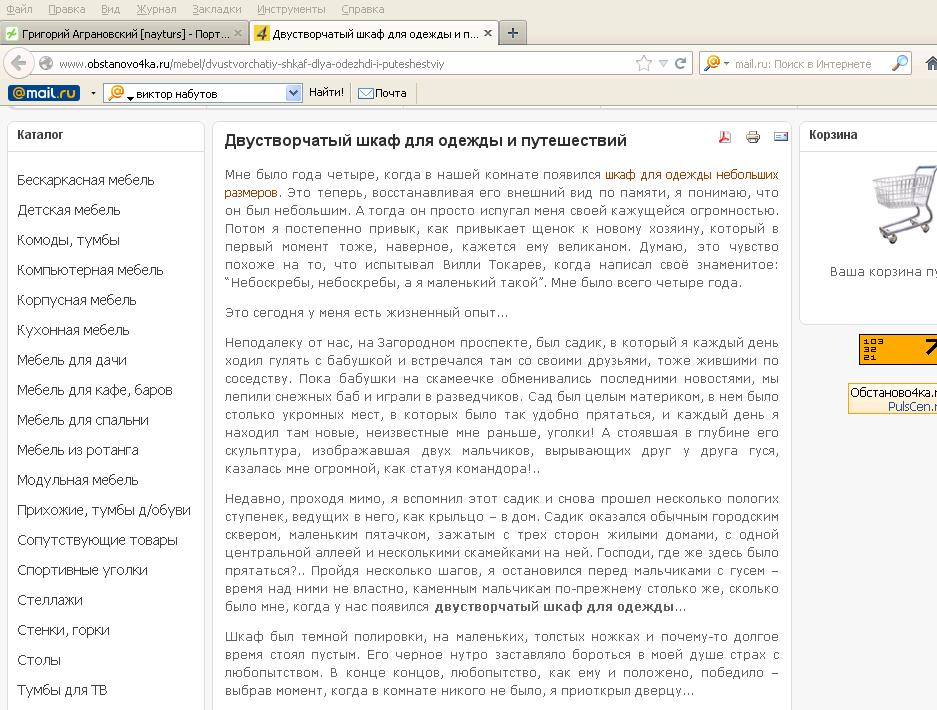Open the Правка menu
This screenshot has height=710, width=937.
(66, 9)
